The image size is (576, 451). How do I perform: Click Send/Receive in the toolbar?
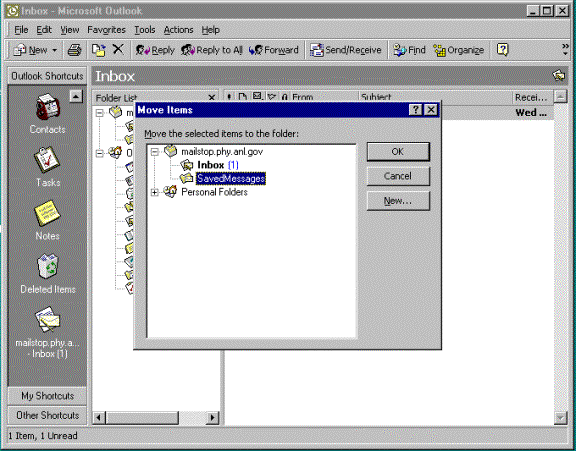345,50
